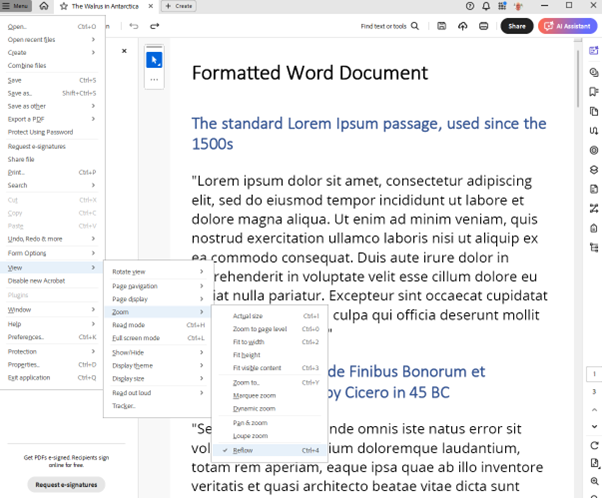The width and height of the screenshot is (602, 498).
Task: Open the notifications bell
Action: click(486, 6)
